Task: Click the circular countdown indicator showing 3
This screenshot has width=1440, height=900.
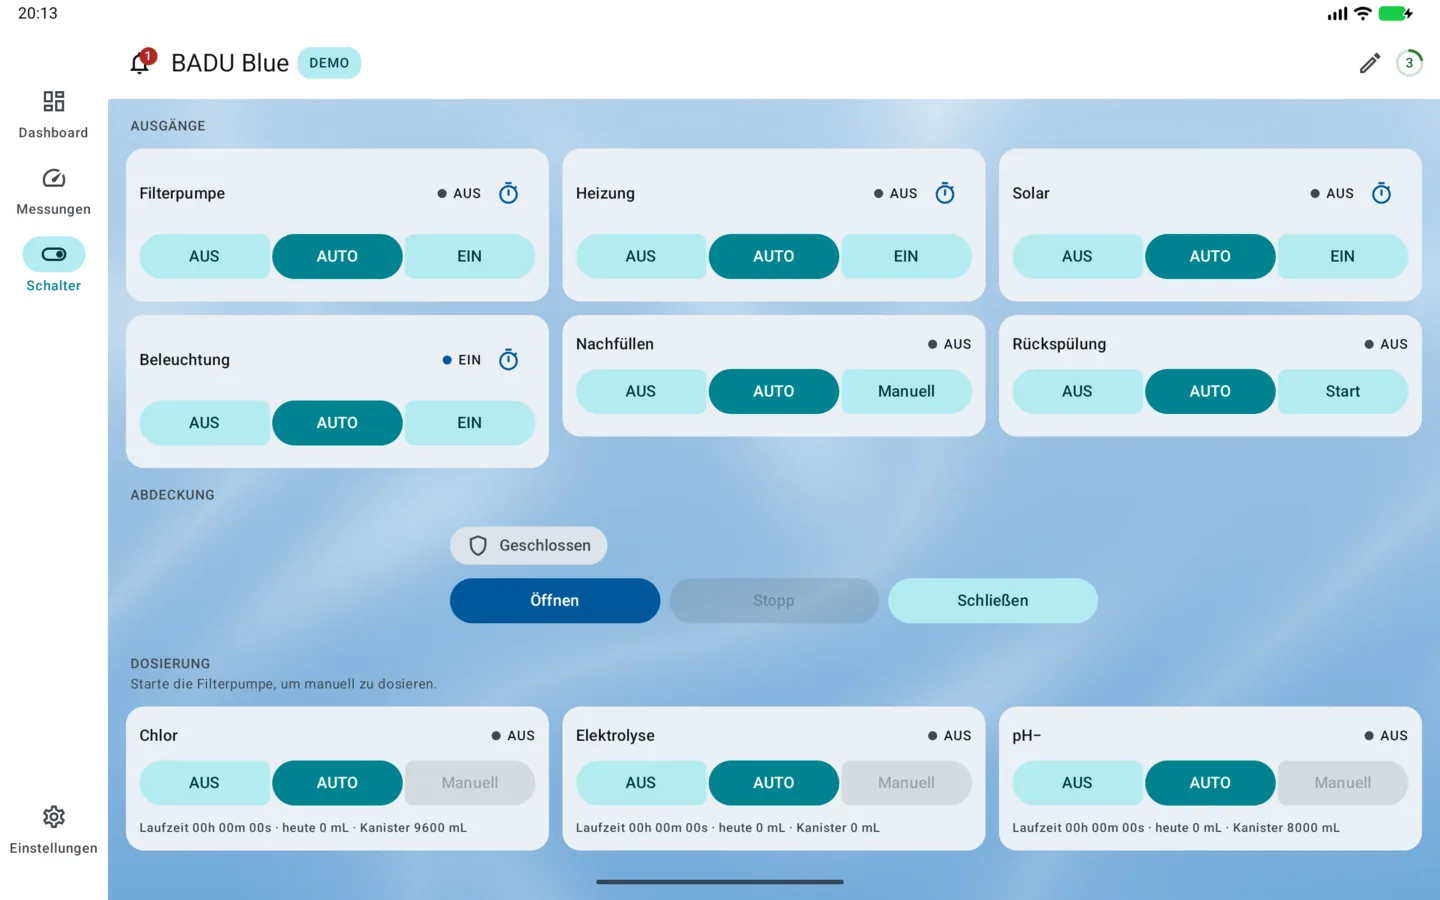Action: (x=1409, y=63)
